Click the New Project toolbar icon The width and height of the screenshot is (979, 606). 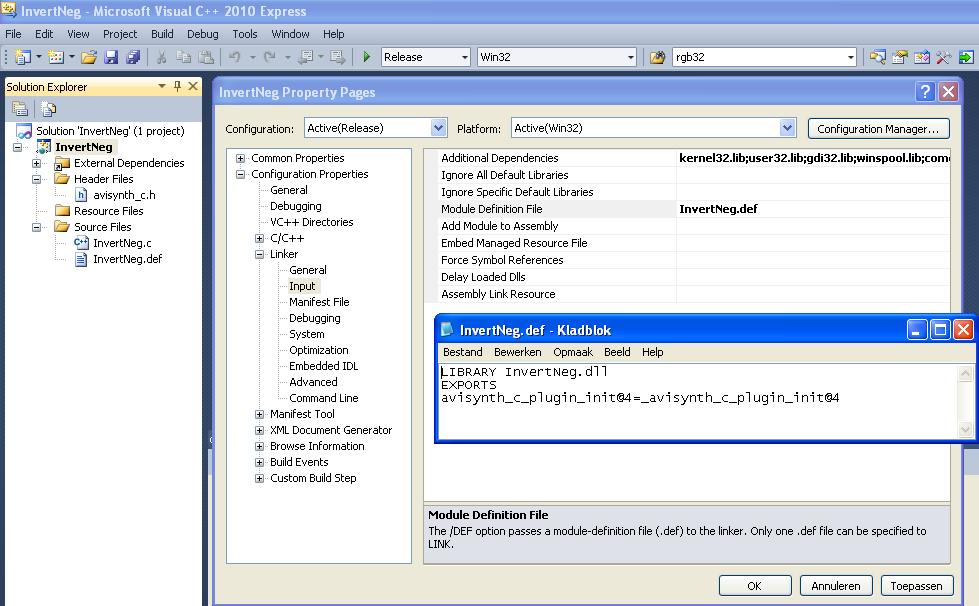pyautogui.click(x=22, y=57)
